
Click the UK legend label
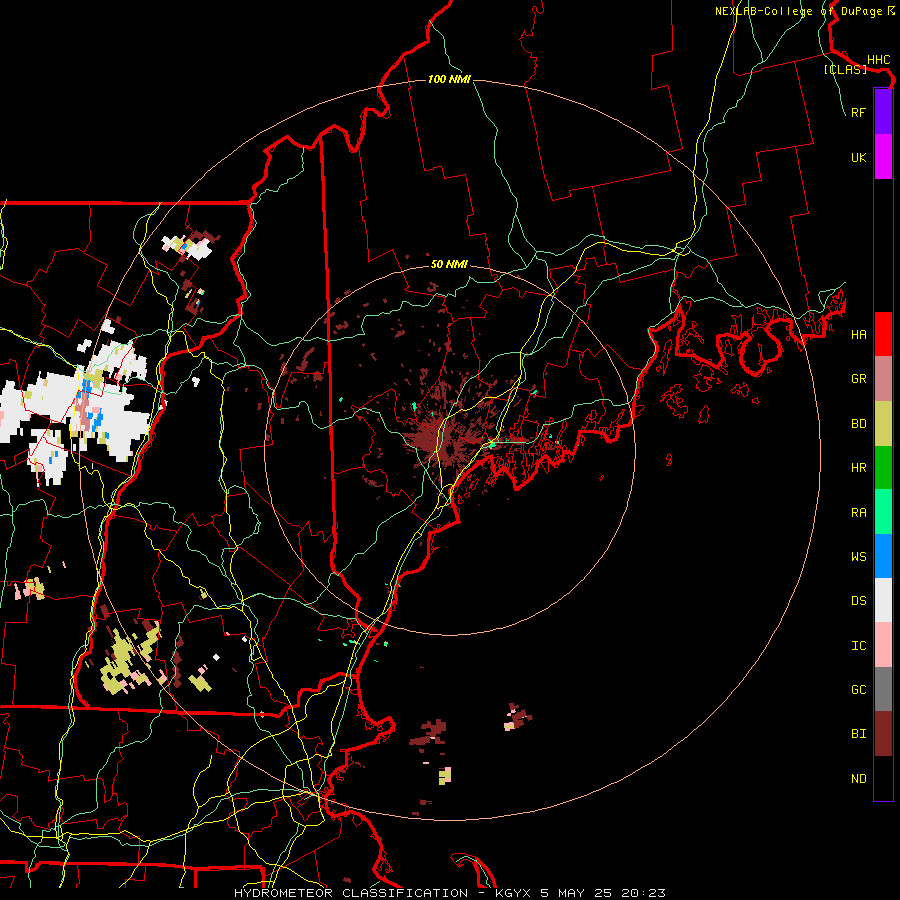tap(858, 157)
